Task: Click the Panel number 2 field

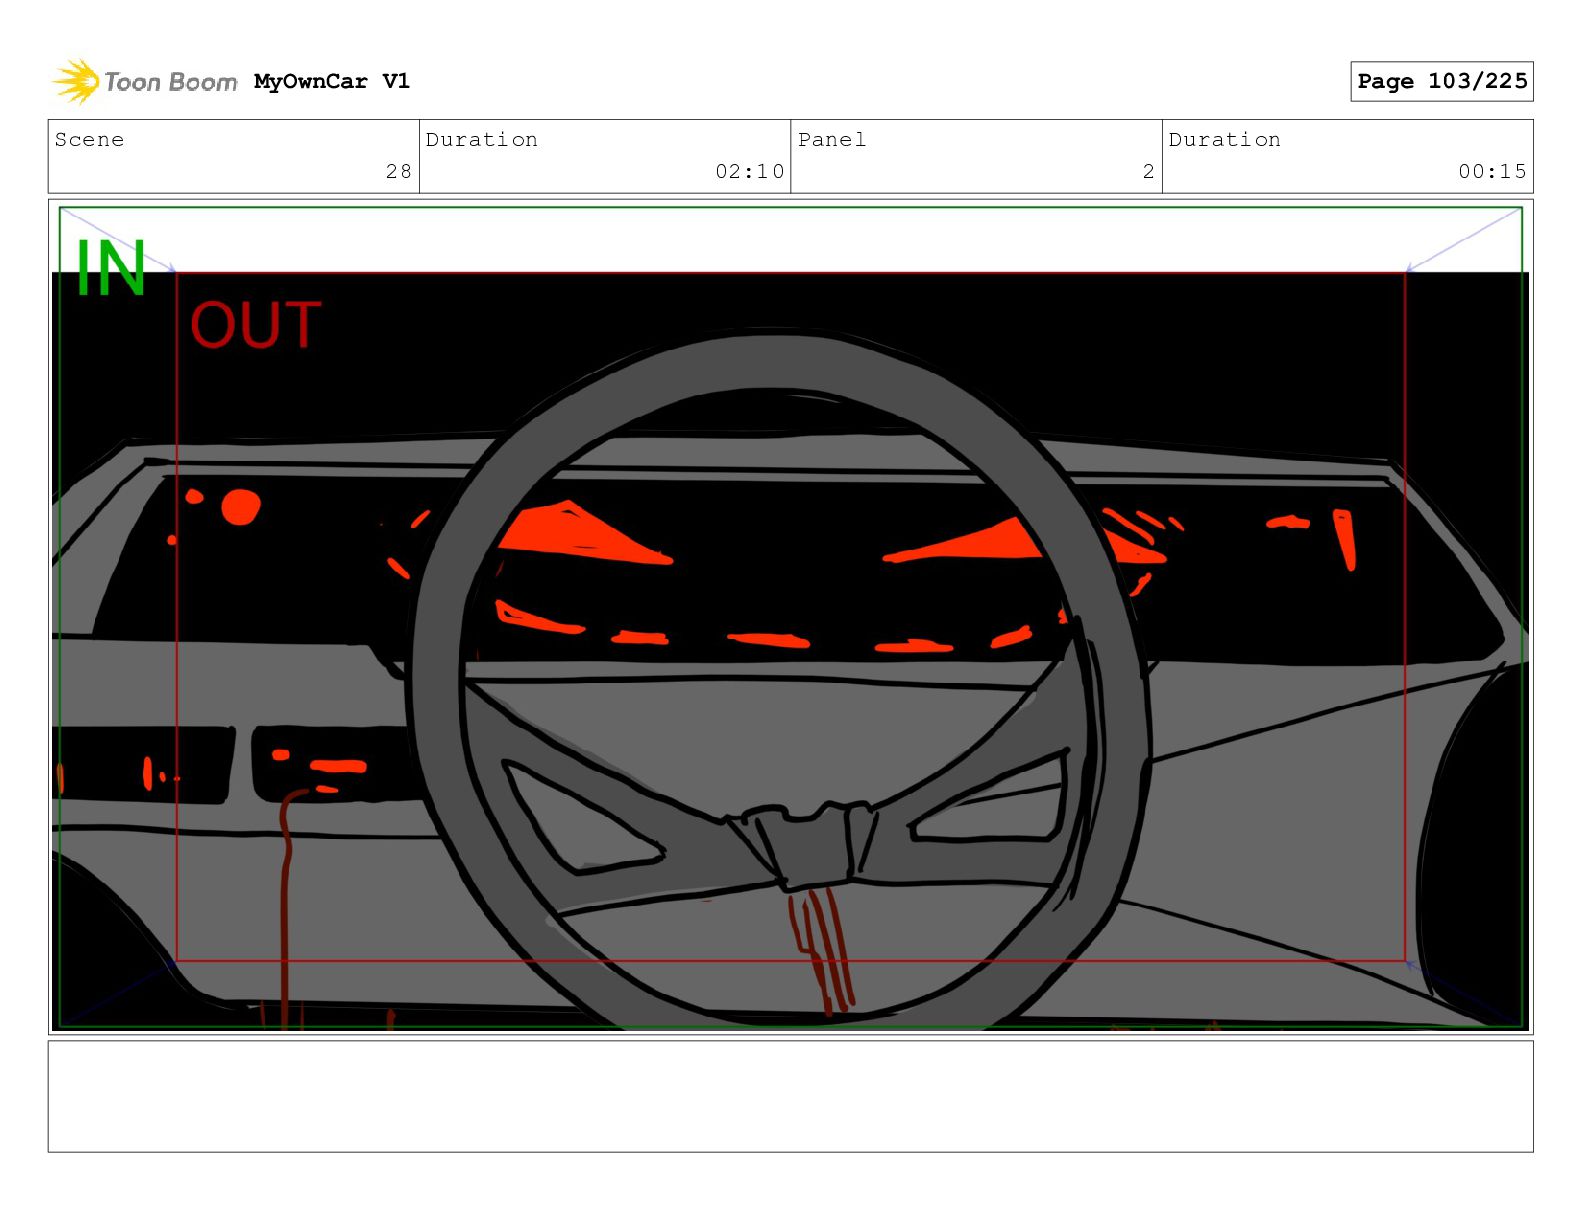Action: click(x=977, y=156)
